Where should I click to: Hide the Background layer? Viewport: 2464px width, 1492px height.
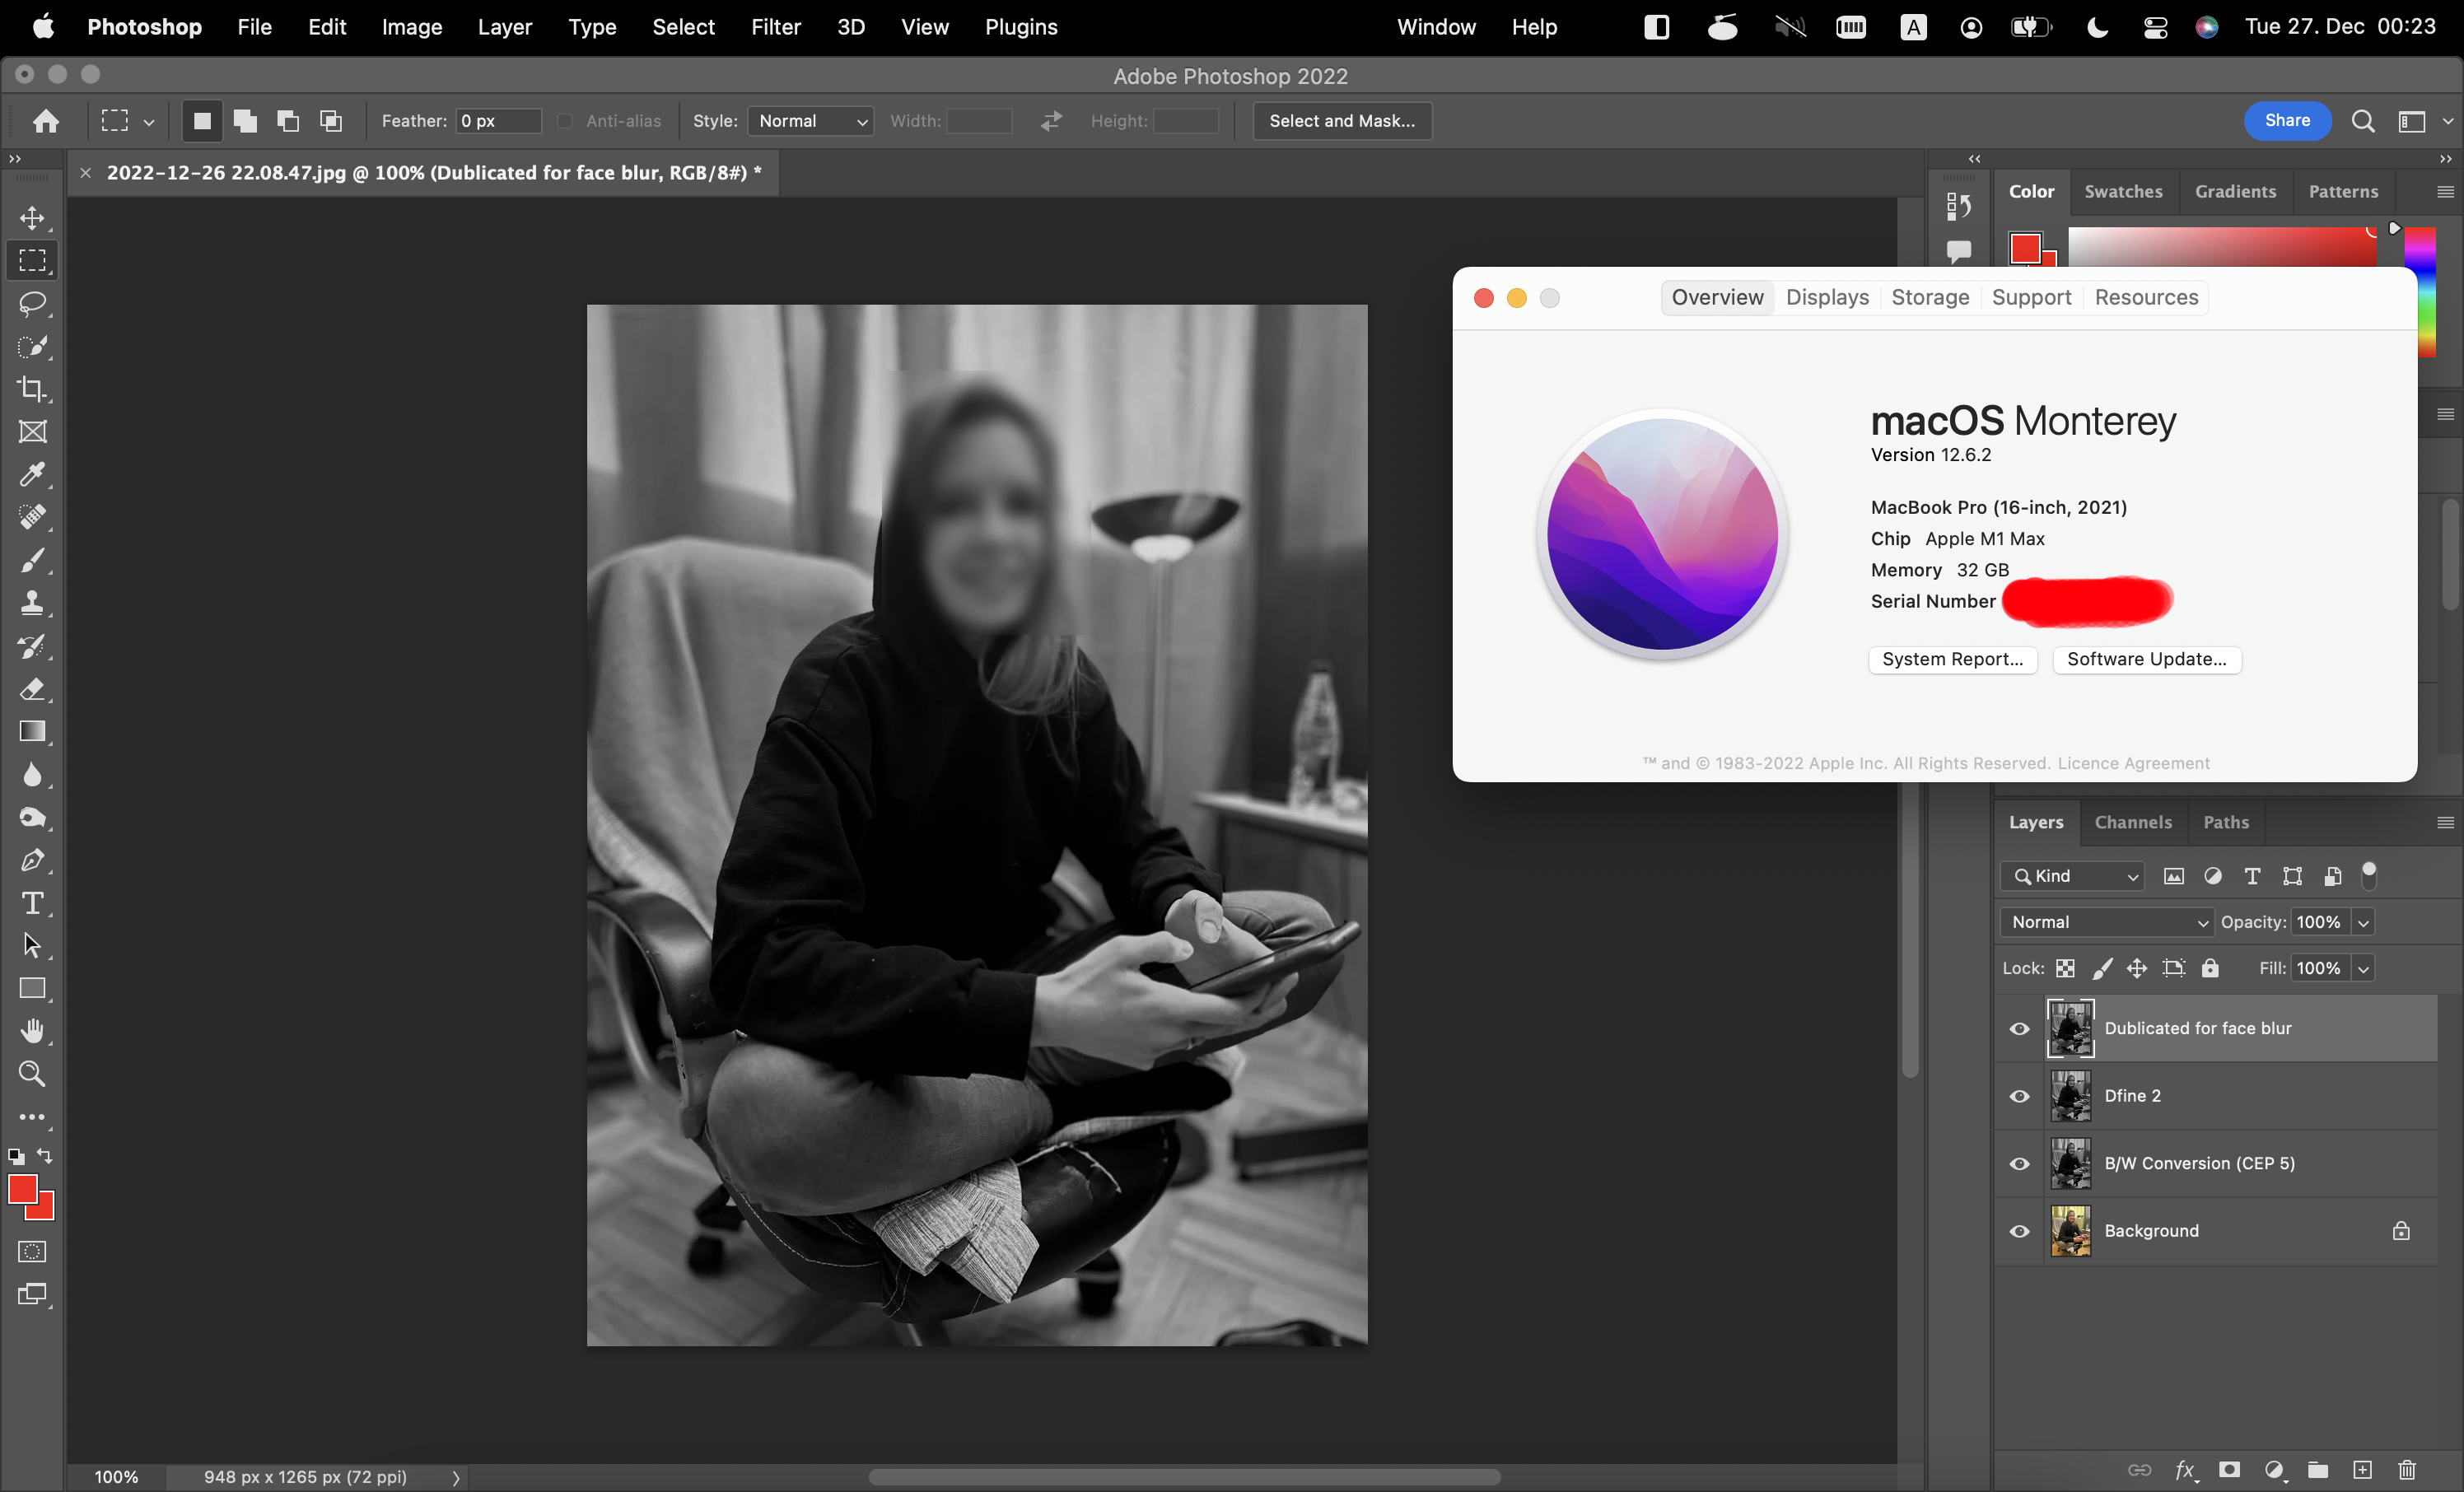click(2019, 1231)
